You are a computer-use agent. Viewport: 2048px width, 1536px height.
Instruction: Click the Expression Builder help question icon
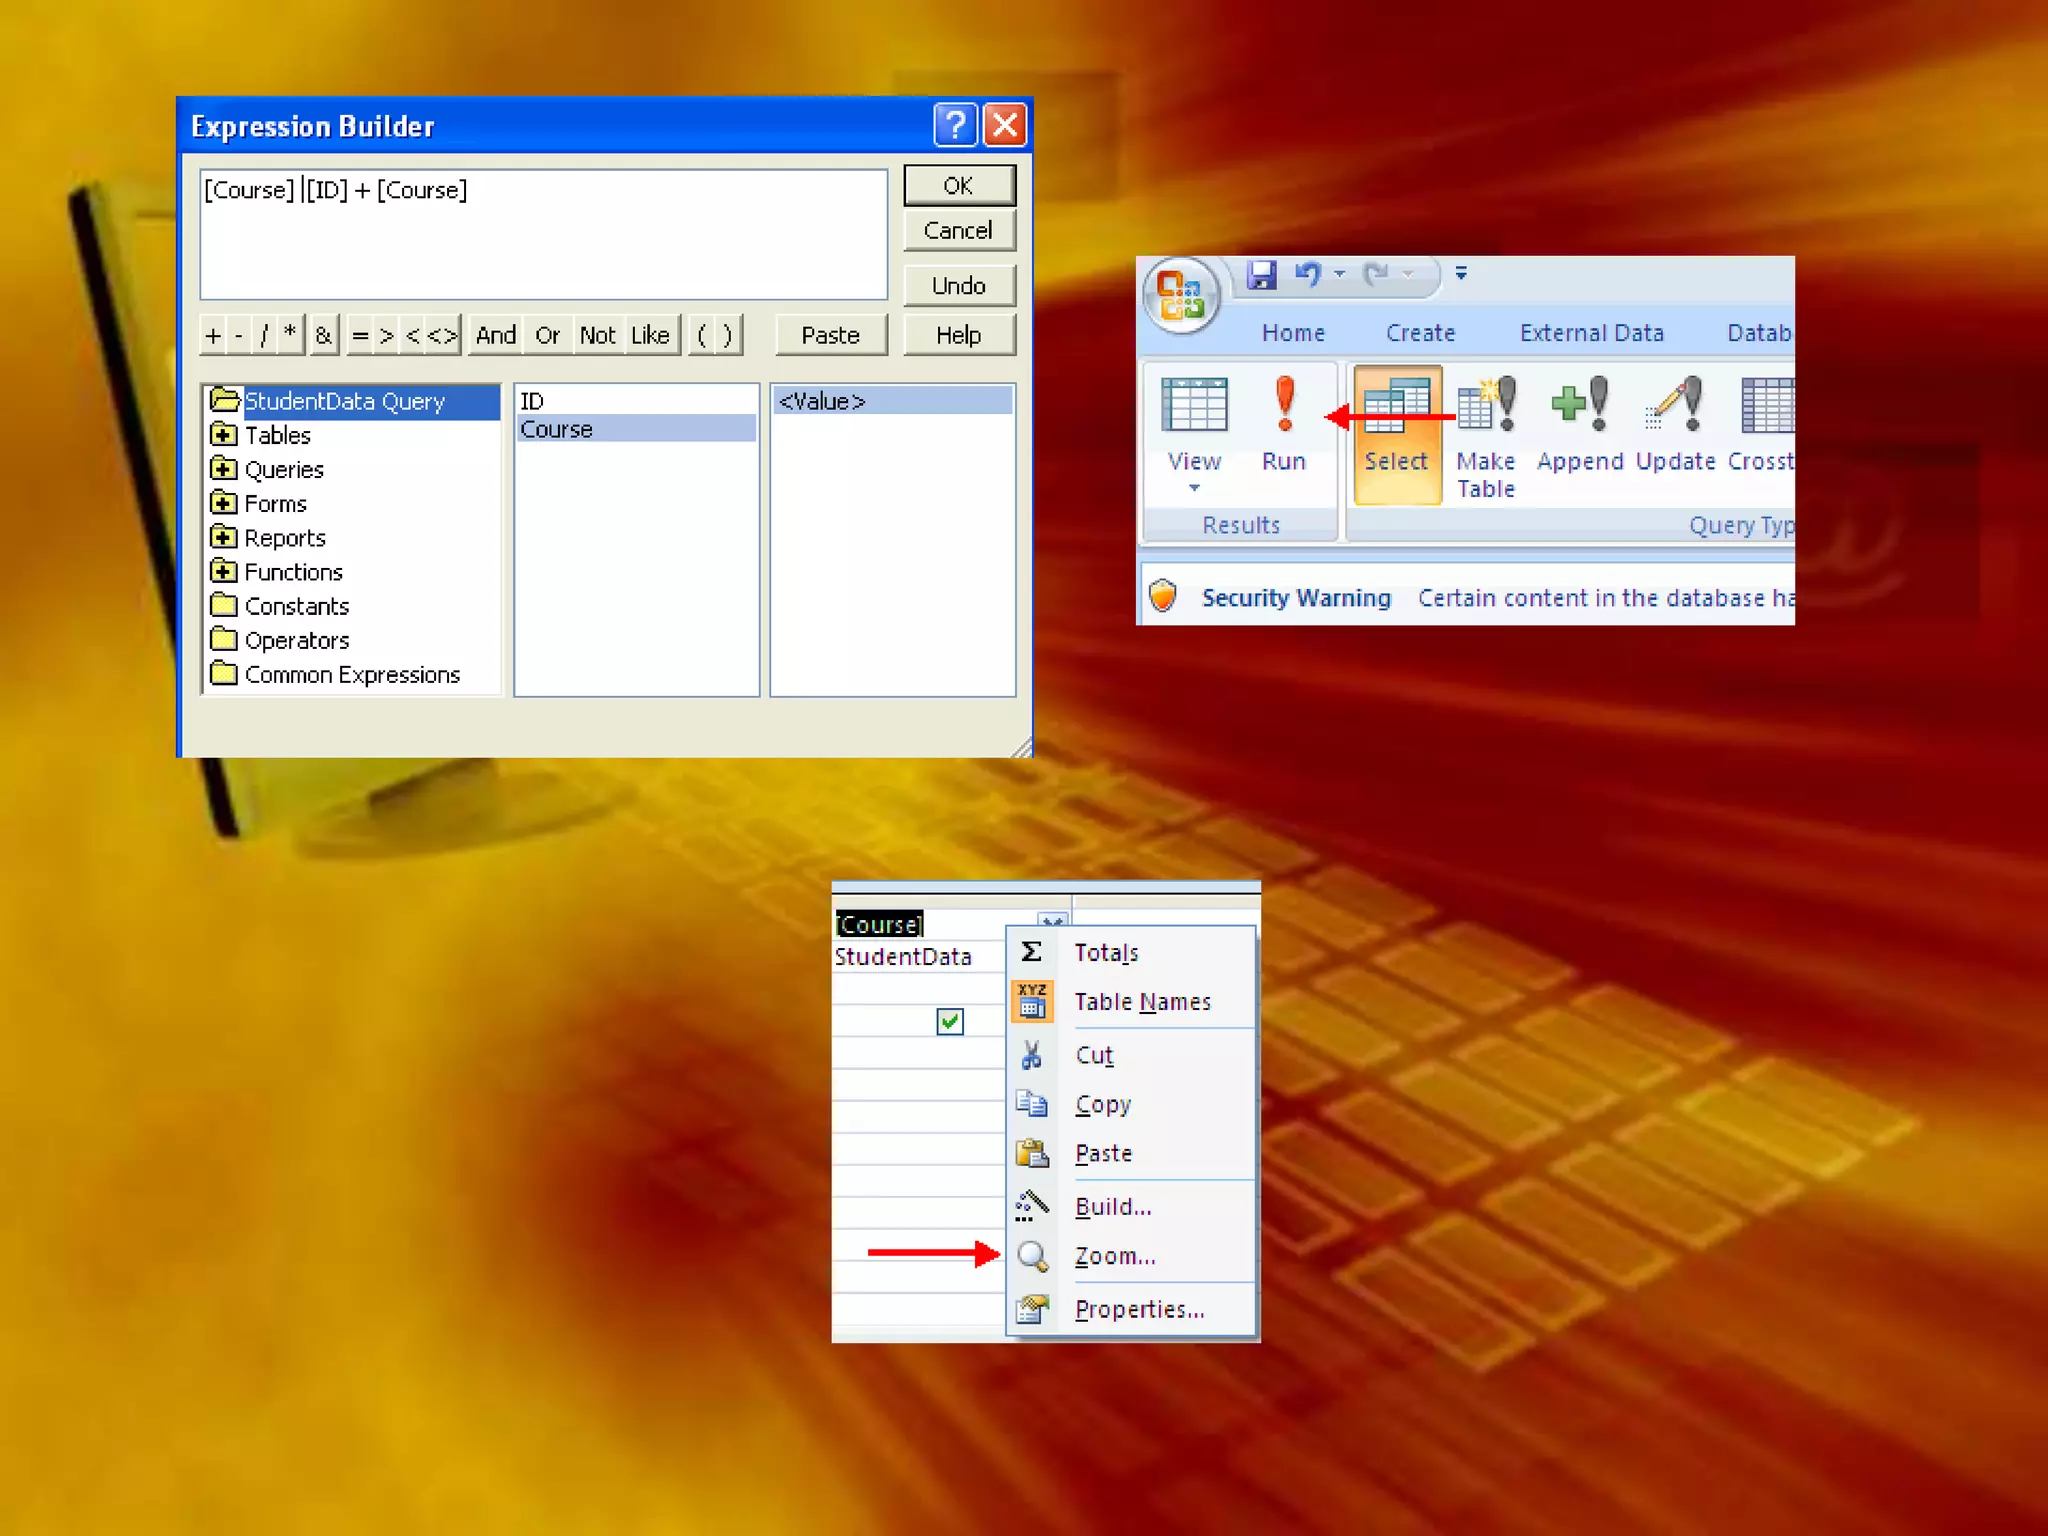pyautogui.click(x=955, y=125)
